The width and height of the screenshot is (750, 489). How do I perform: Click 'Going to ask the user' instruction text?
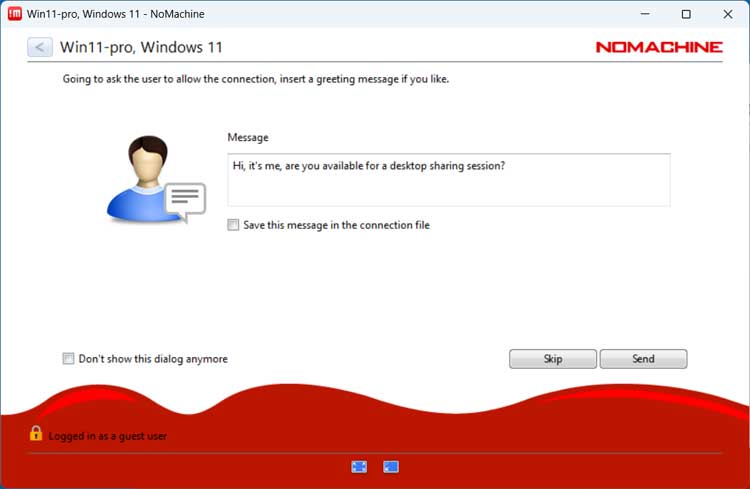[256, 79]
